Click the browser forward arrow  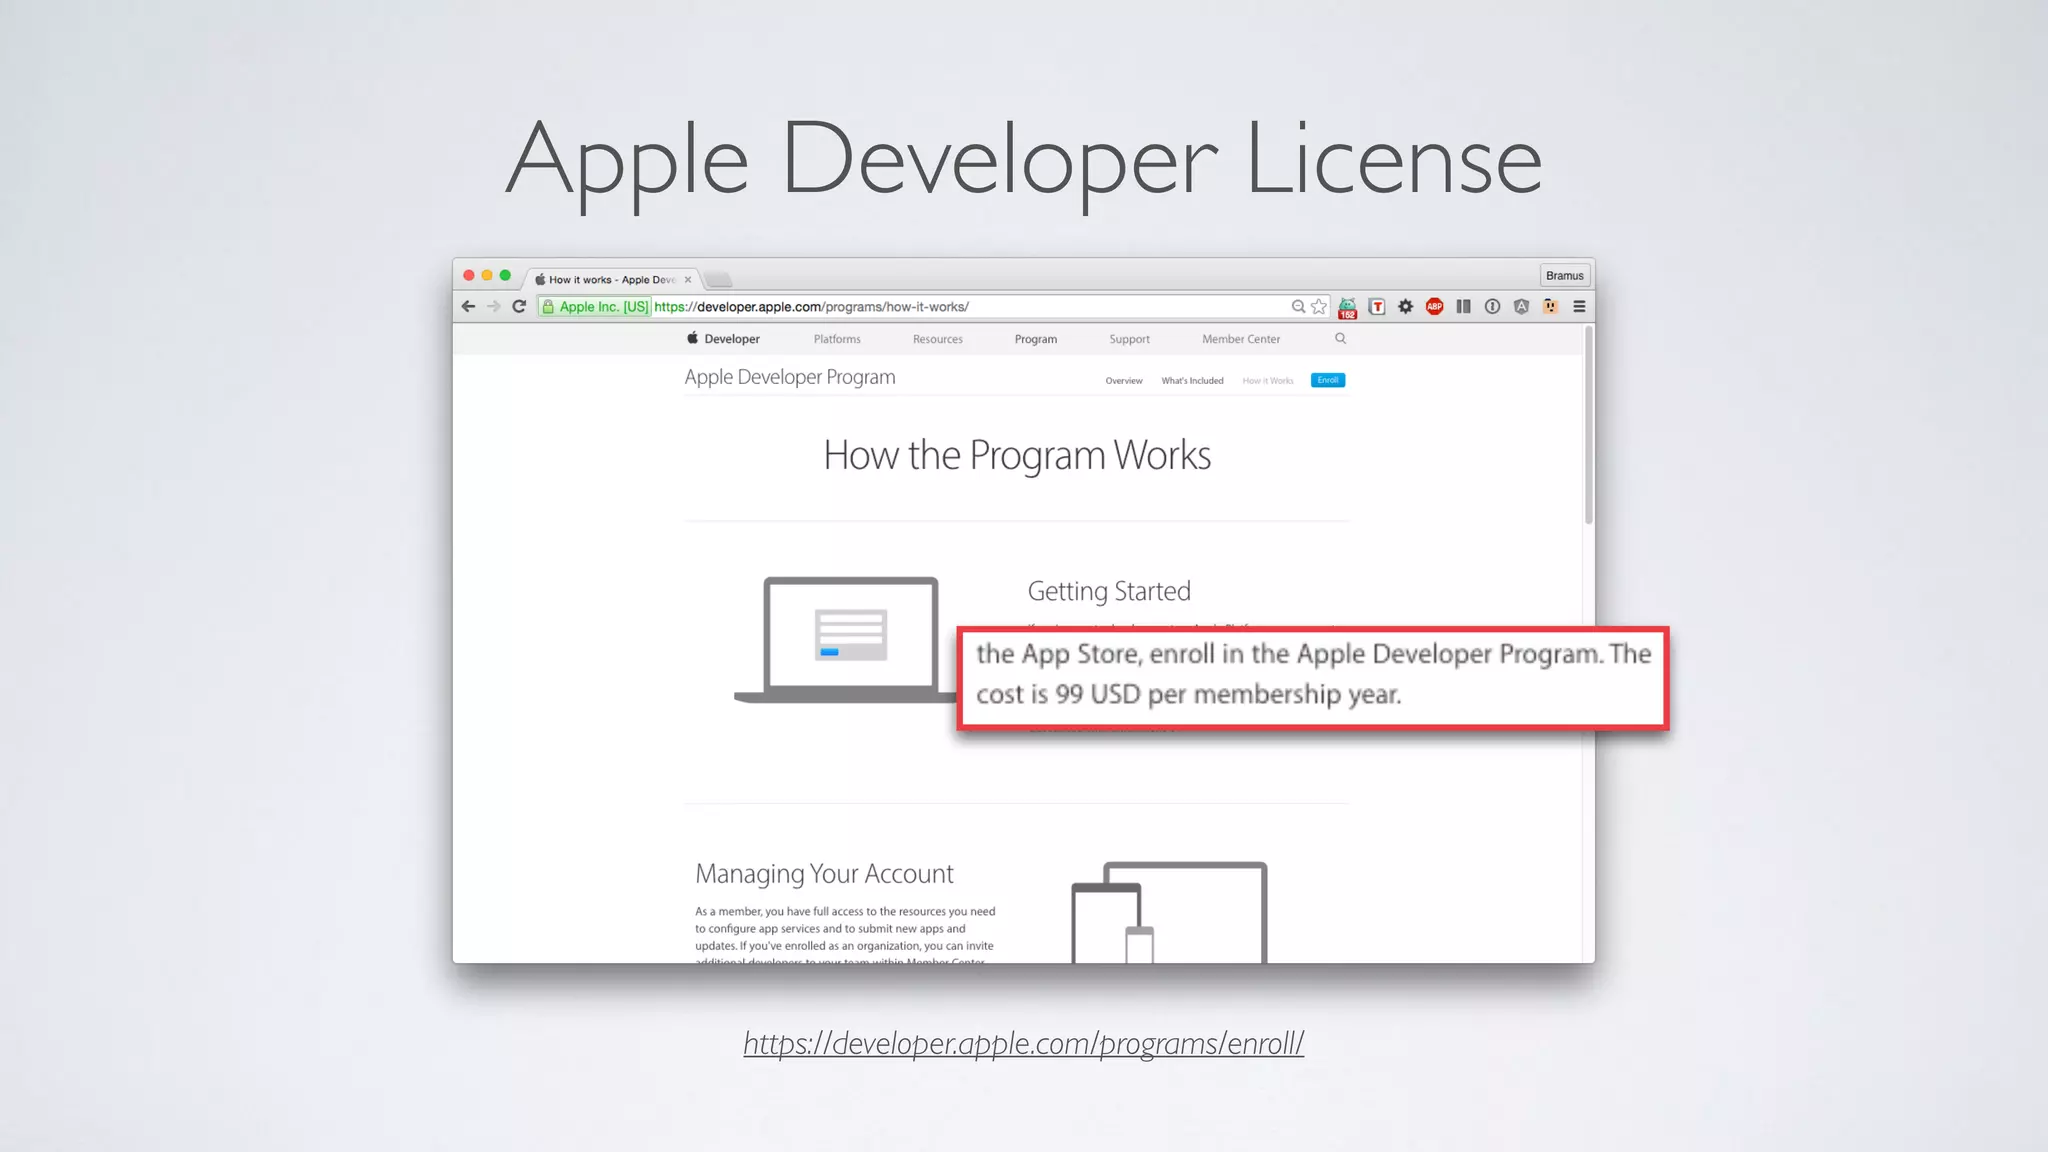pyautogui.click(x=494, y=307)
